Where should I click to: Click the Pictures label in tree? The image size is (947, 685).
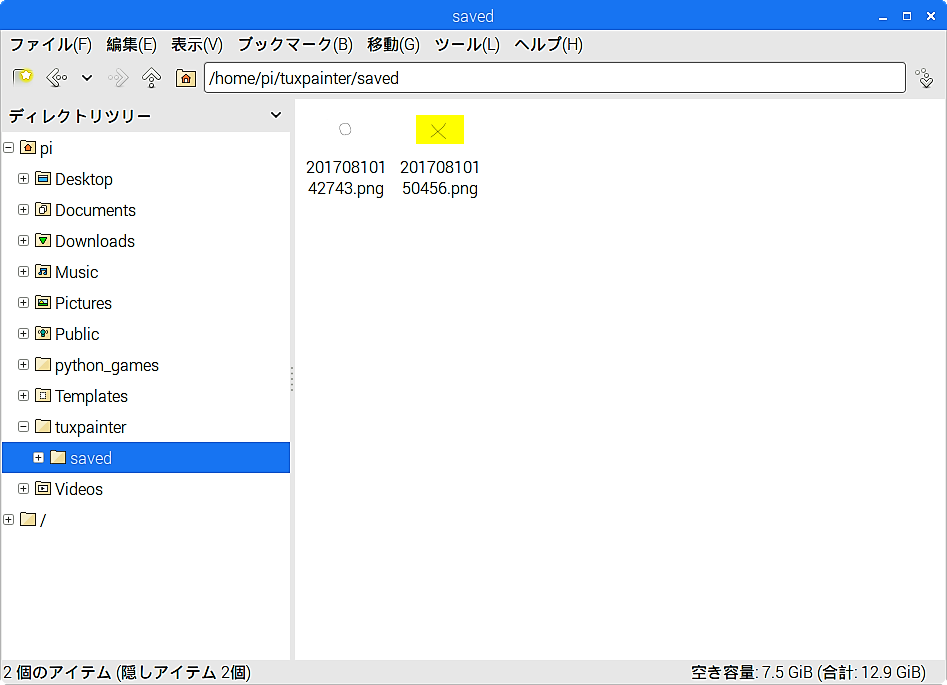[83, 303]
